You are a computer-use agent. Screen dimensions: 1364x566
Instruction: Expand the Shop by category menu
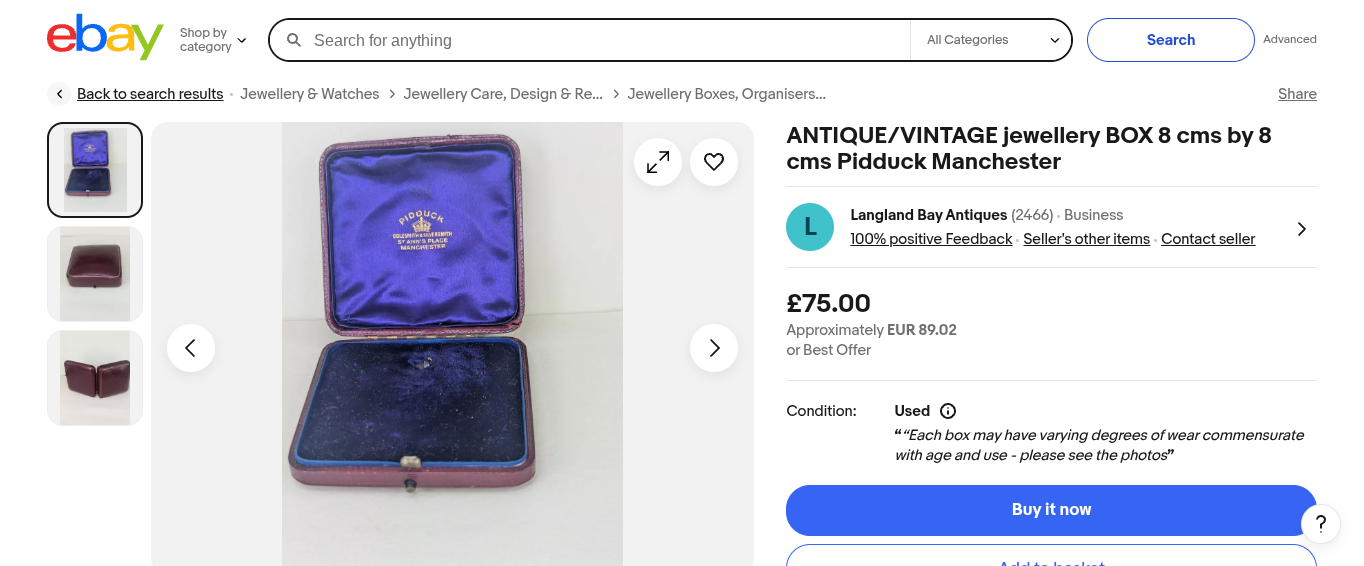click(x=213, y=40)
